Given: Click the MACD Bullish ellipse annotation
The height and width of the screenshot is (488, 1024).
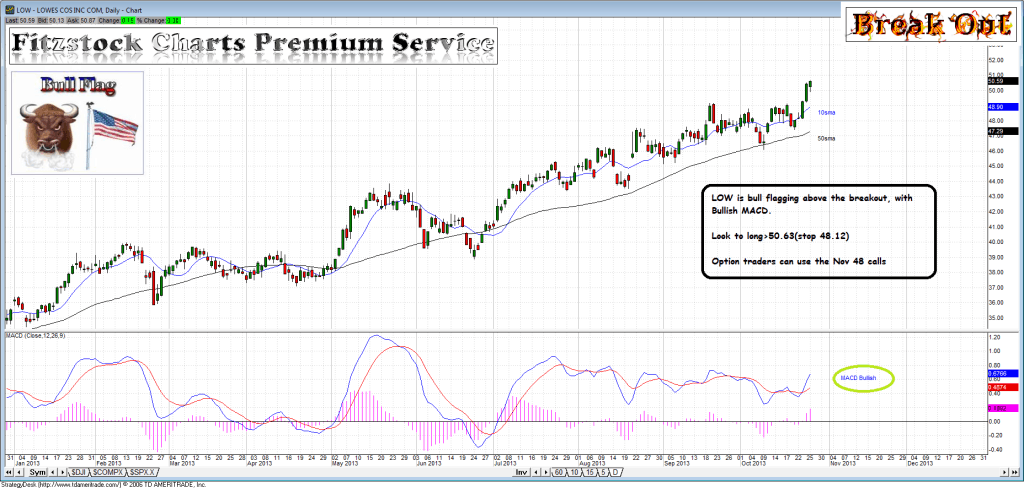Looking at the screenshot, I should (859, 378).
